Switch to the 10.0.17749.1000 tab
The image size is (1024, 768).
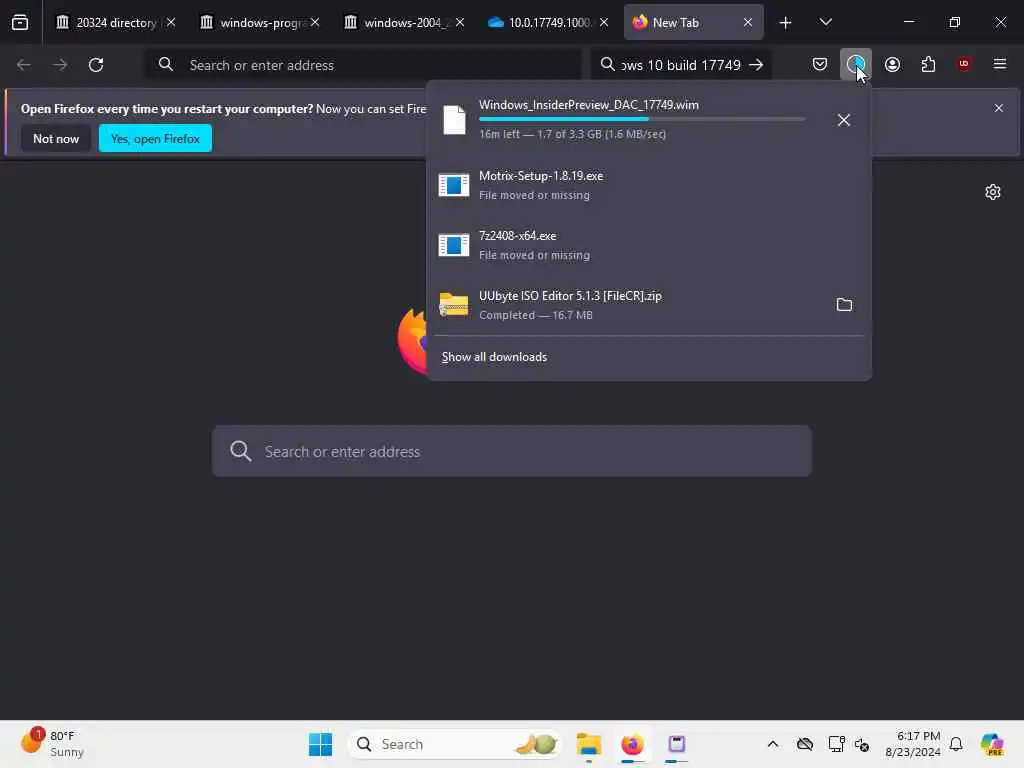pyautogui.click(x=550, y=22)
